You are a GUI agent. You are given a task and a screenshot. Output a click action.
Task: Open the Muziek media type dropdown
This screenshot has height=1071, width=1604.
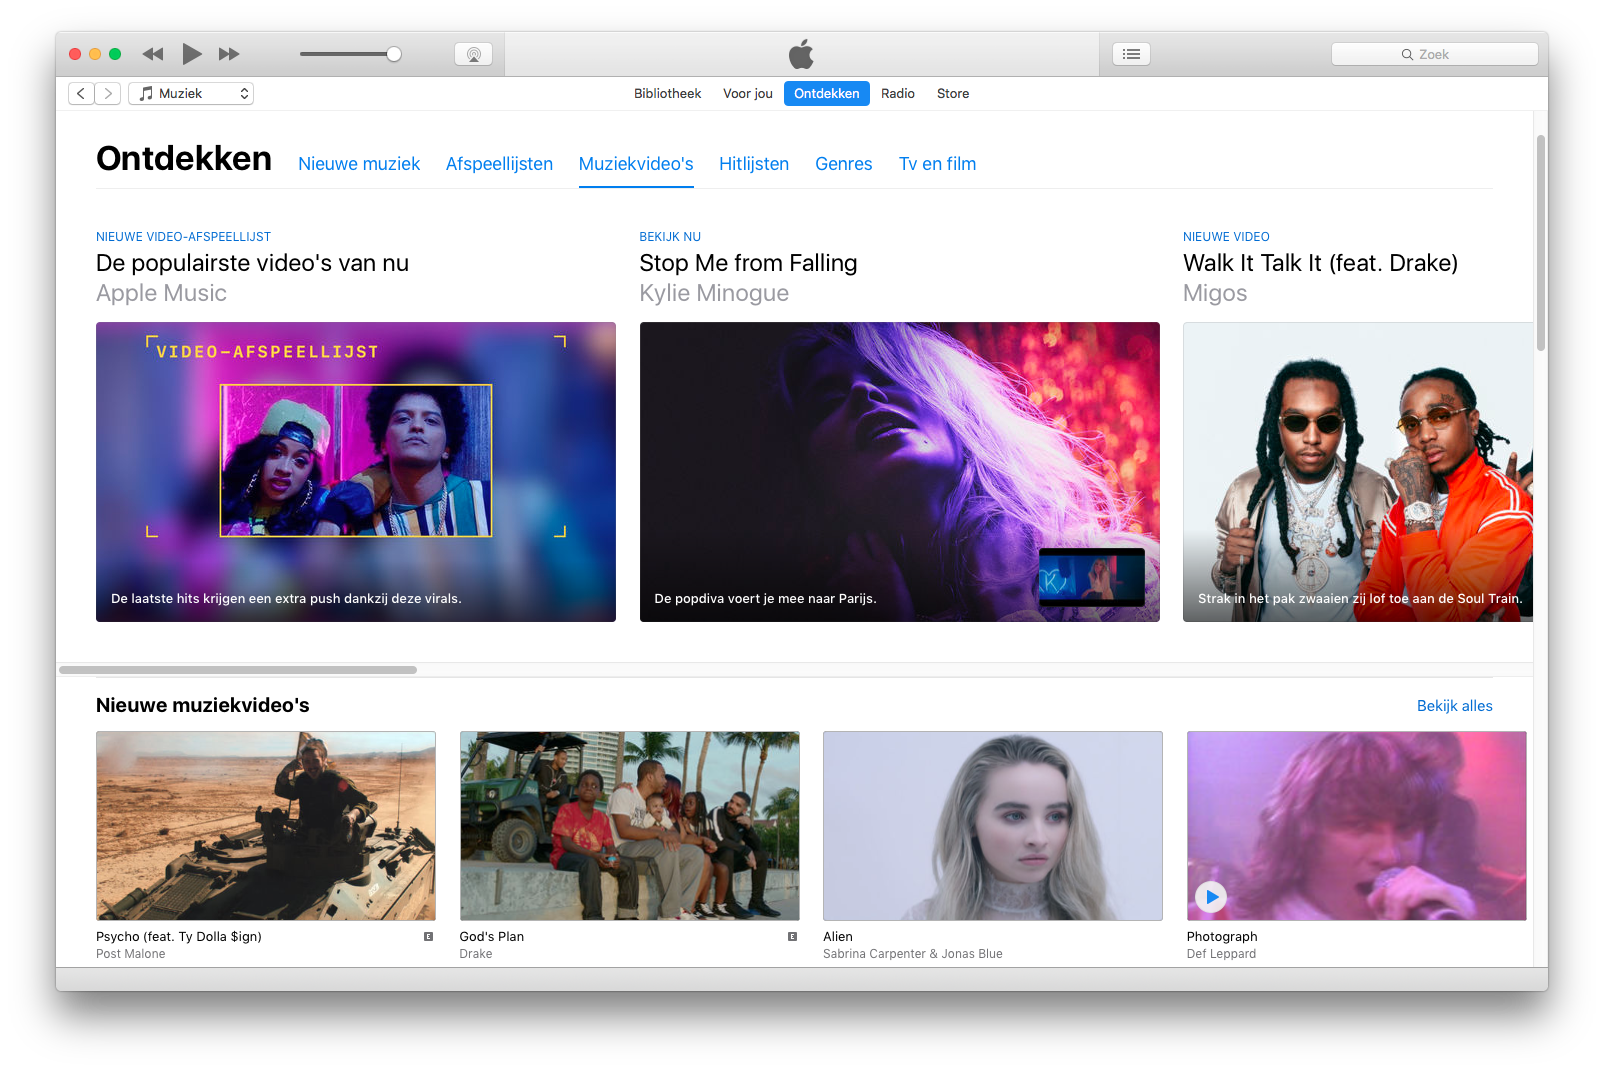pyautogui.click(x=191, y=93)
